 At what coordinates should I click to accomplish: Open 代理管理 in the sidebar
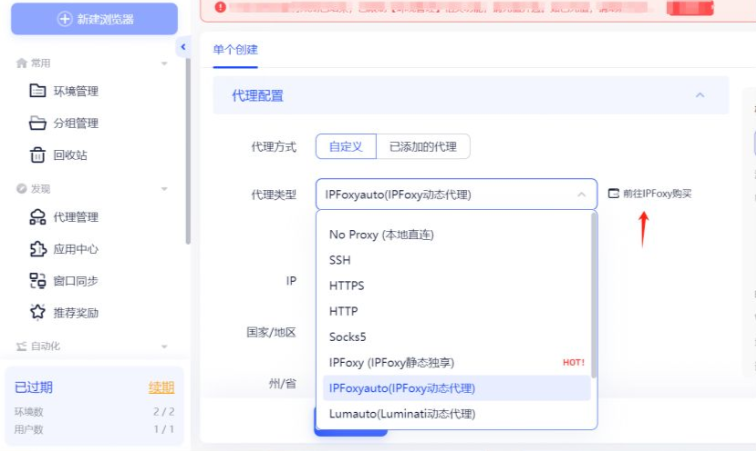76,217
